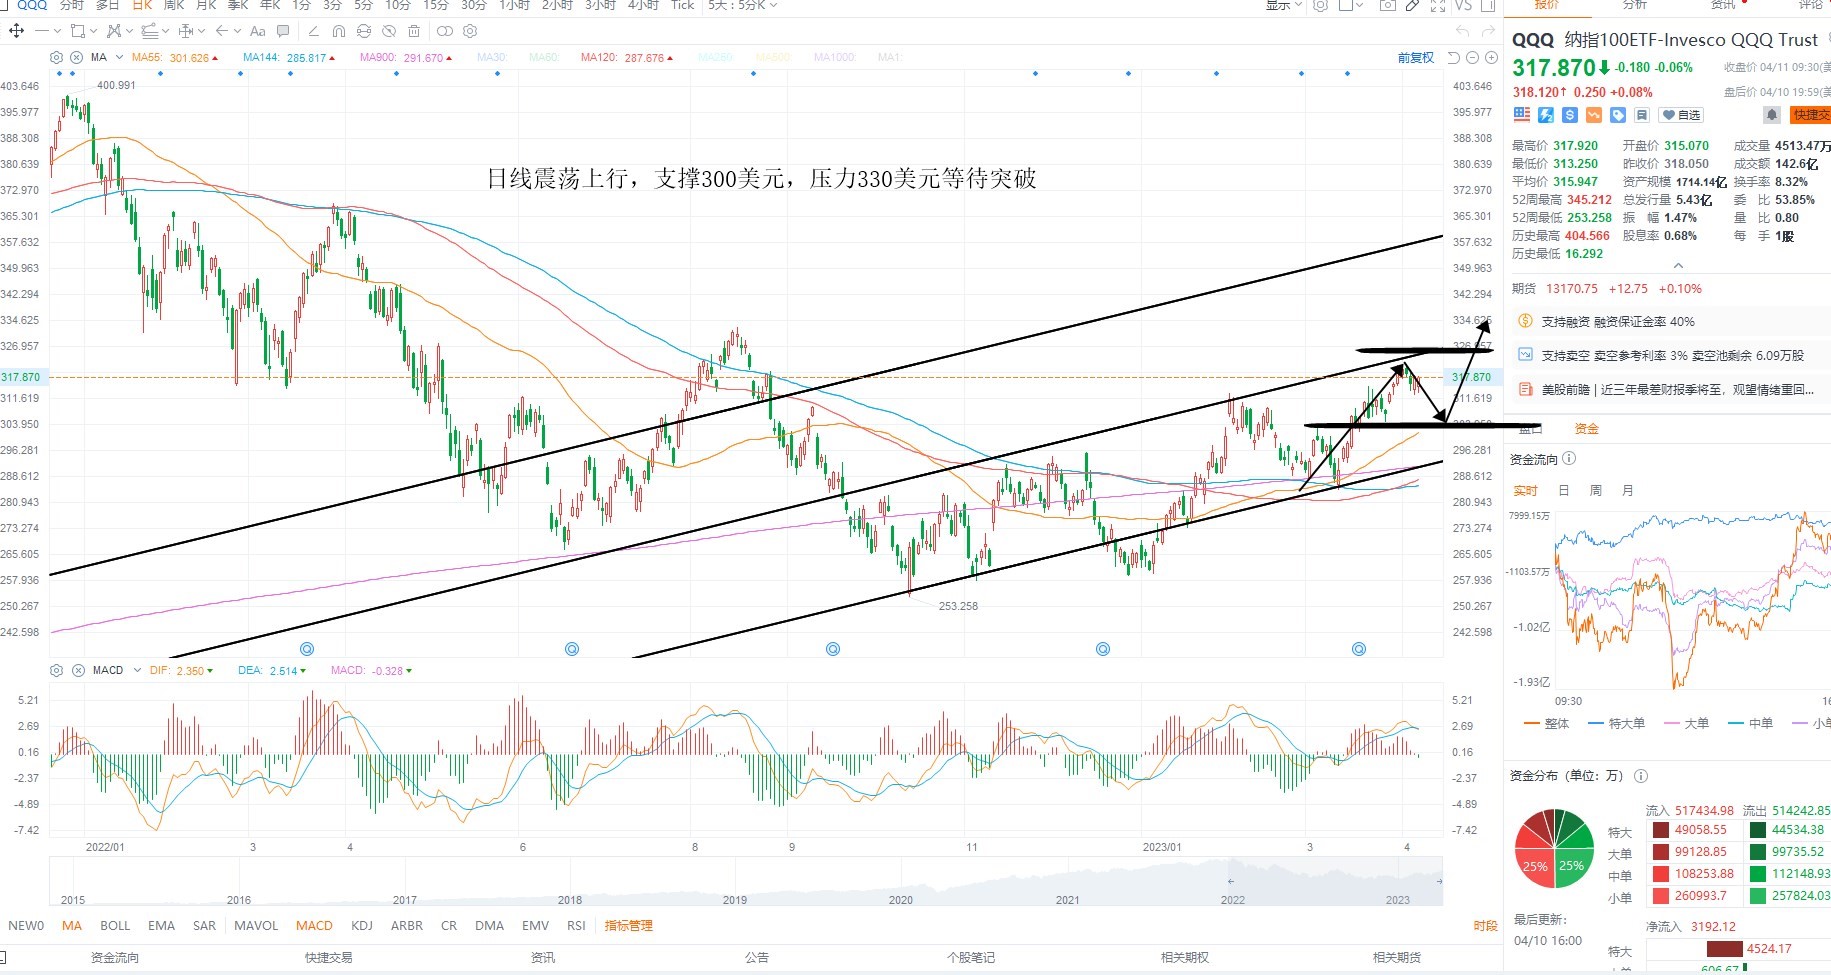
Task: Open the MACD indicator dropdown chevron
Action: pos(137,670)
